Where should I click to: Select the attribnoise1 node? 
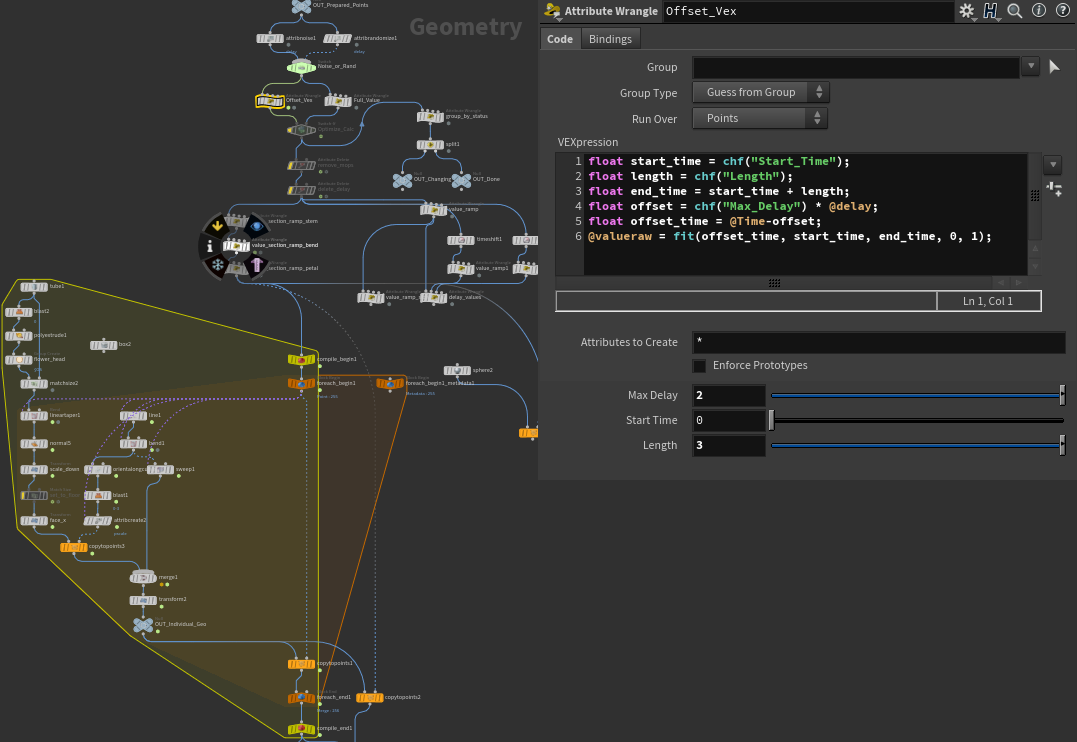coord(270,38)
